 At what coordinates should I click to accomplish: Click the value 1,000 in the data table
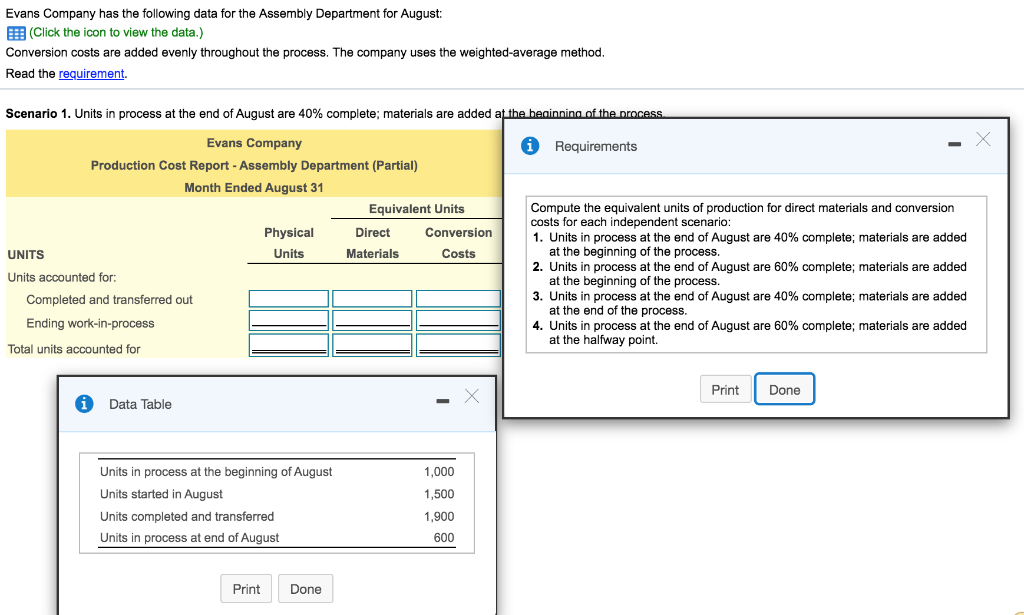(439, 471)
